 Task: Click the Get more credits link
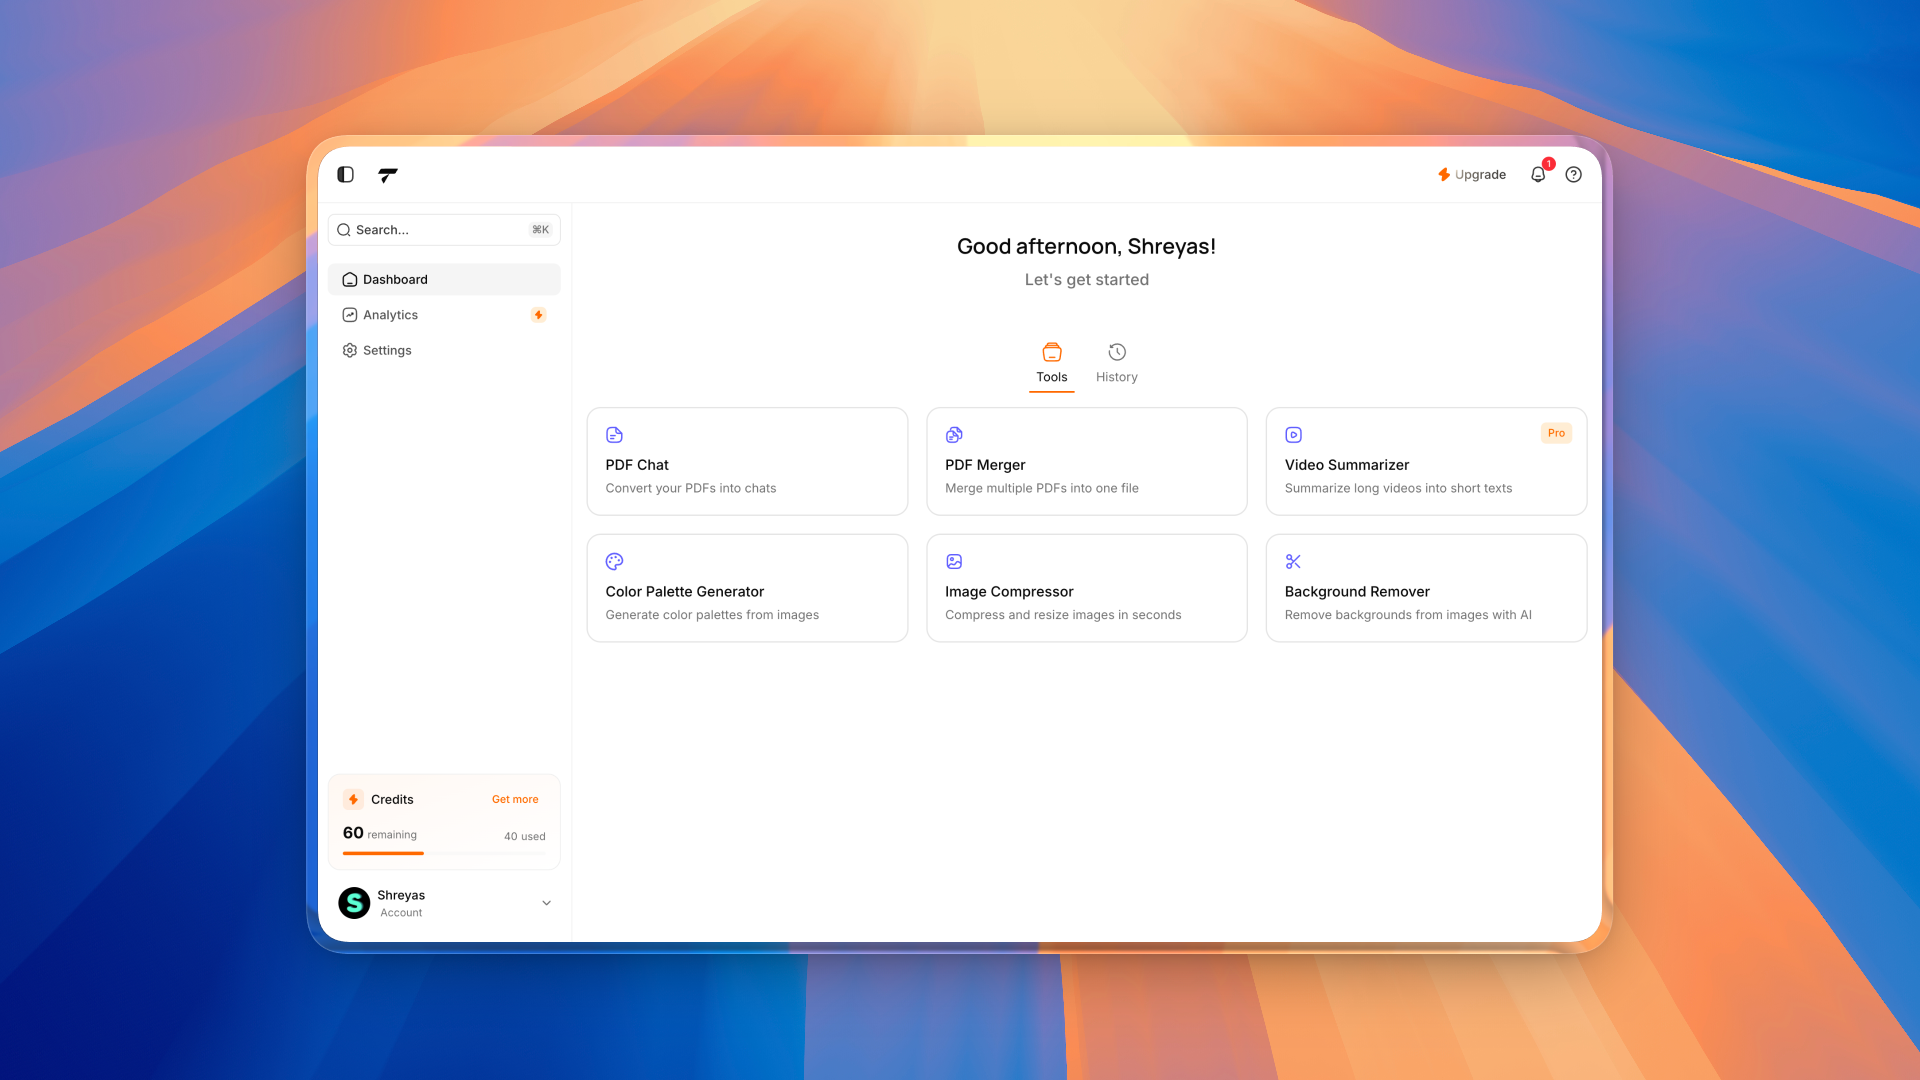coord(514,800)
